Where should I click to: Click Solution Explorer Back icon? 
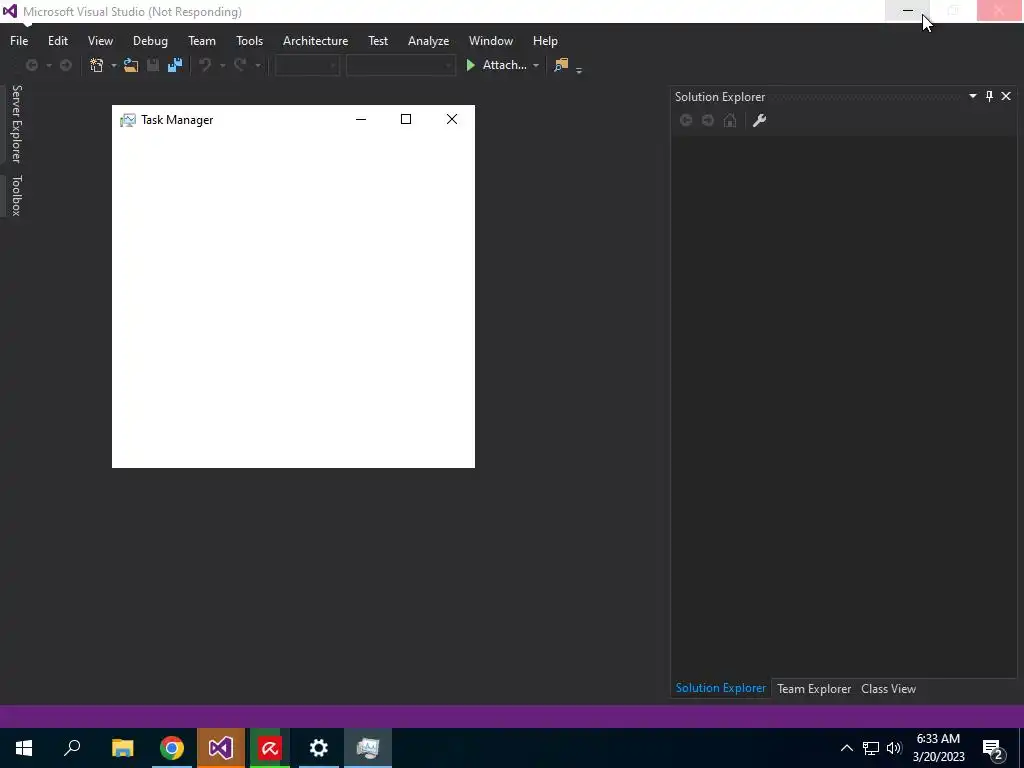click(x=686, y=120)
